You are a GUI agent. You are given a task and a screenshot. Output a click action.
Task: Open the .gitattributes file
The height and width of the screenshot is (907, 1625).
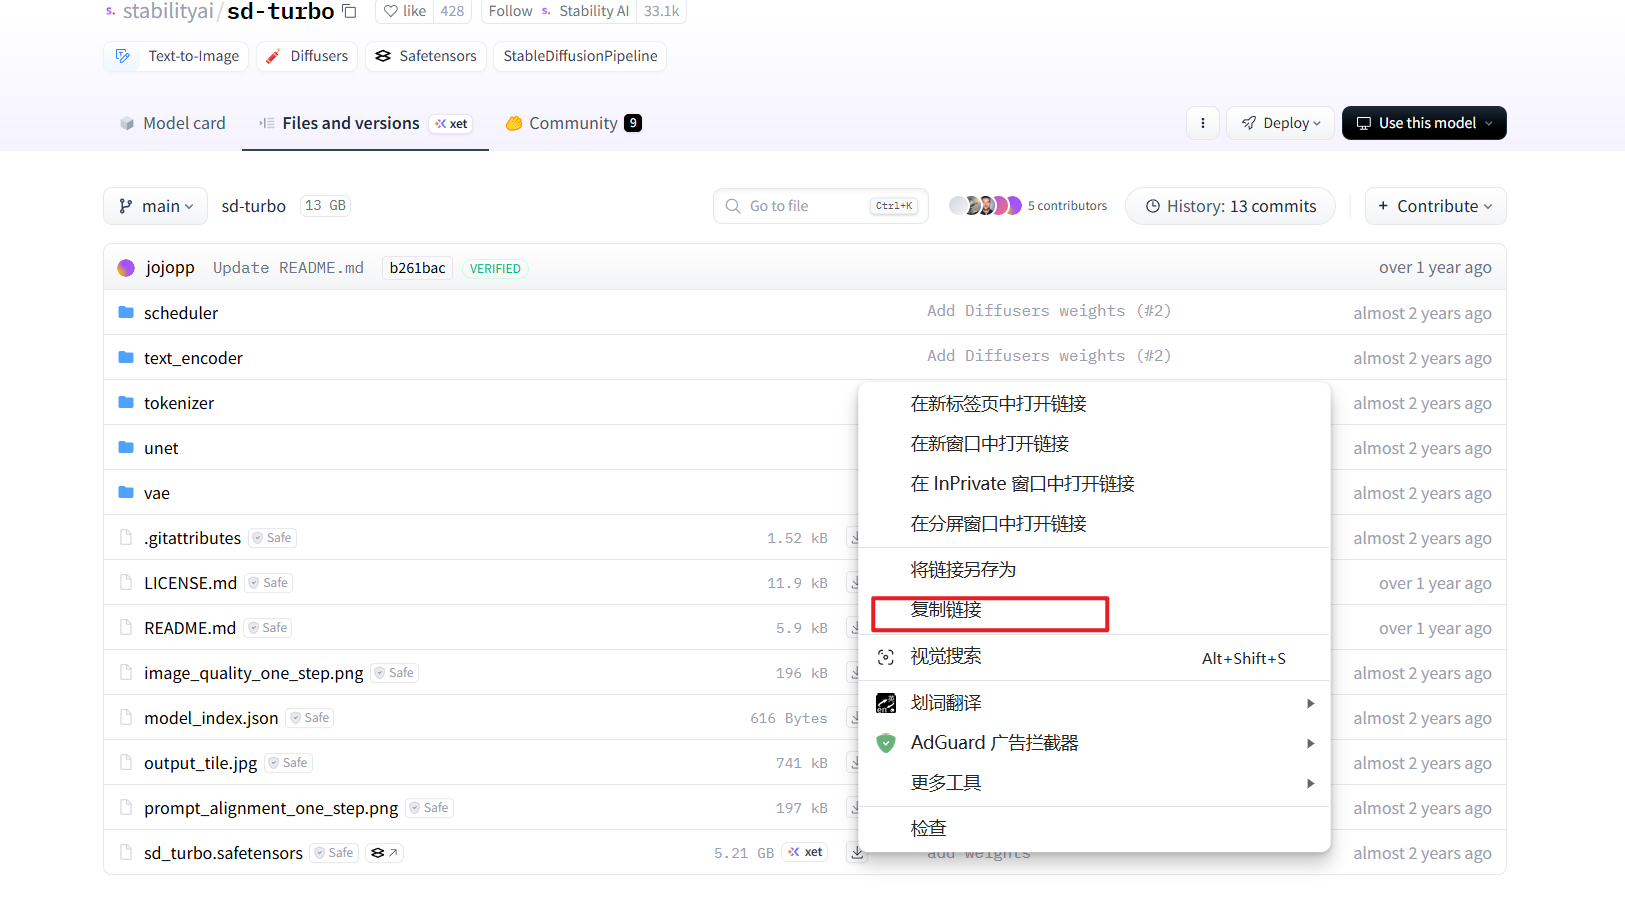192,538
